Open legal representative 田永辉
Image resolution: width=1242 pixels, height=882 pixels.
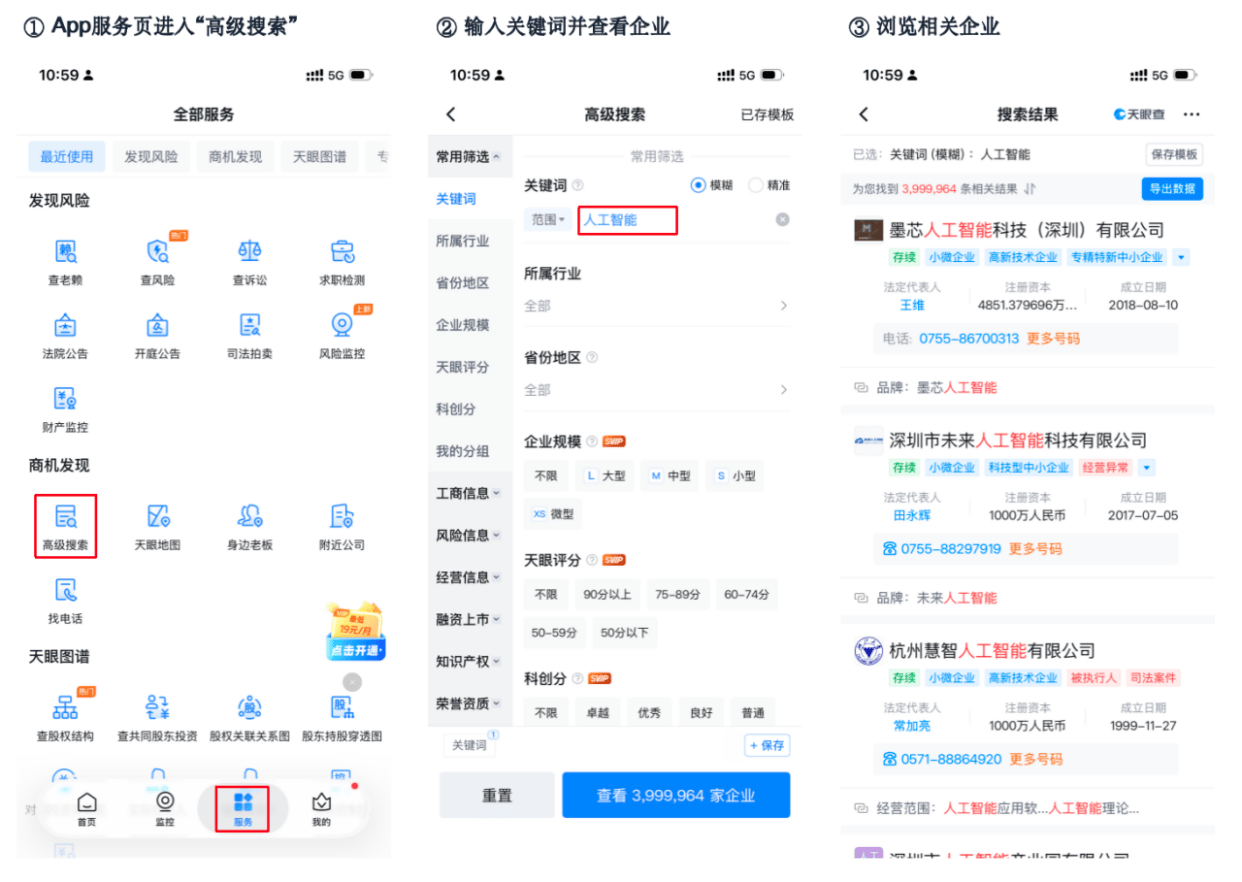click(912, 516)
